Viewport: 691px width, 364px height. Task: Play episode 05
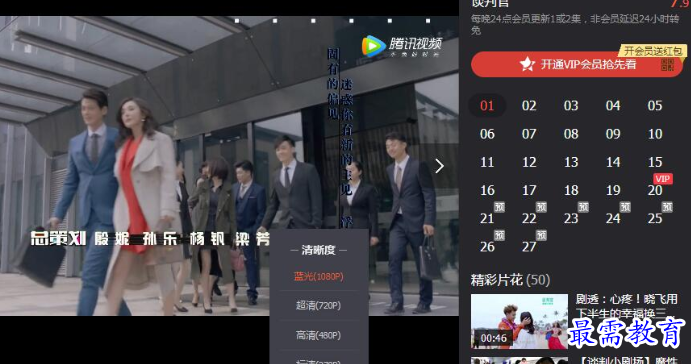(x=655, y=106)
